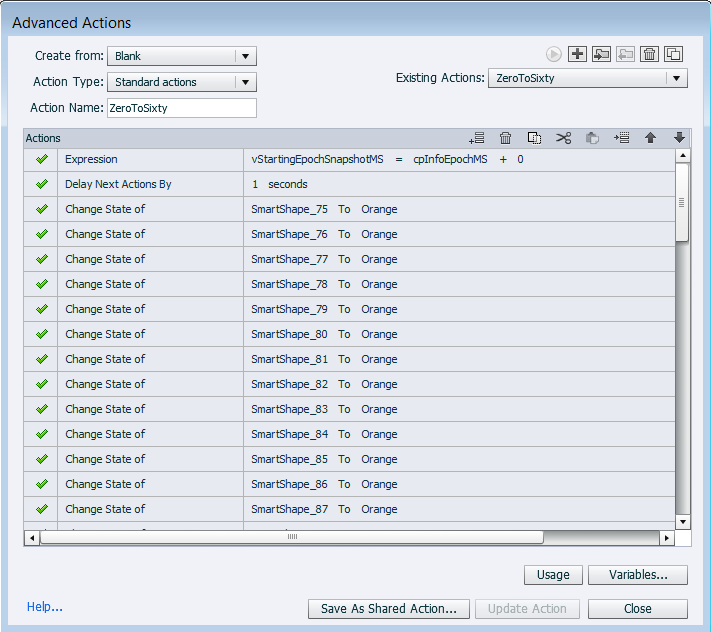711x632 pixels.
Task: Move the selected row up
Action: (x=650, y=138)
